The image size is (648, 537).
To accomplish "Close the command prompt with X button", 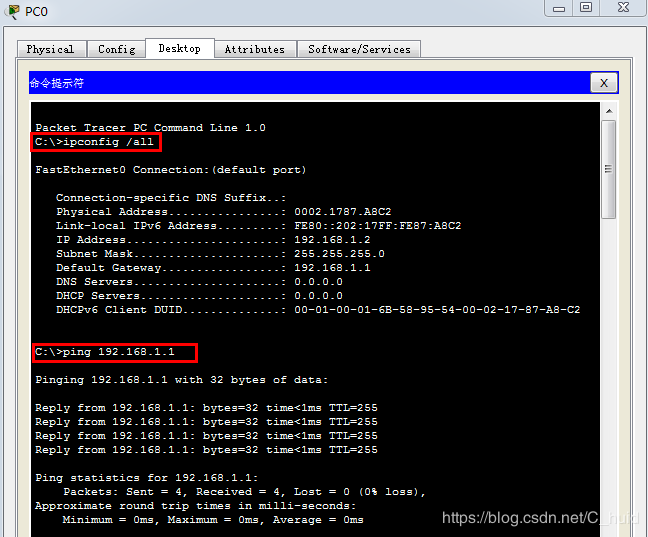I will [604, 83].
